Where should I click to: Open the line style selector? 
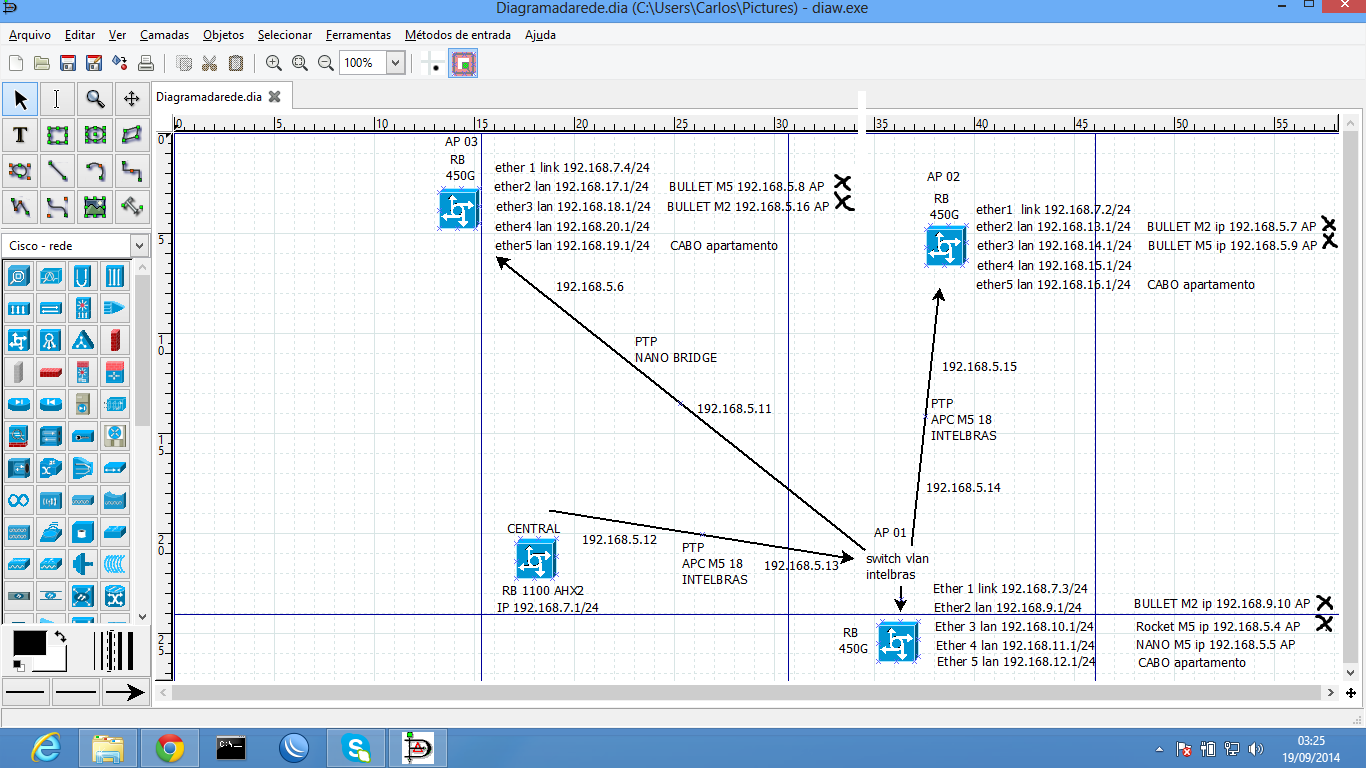pos(76,691)
